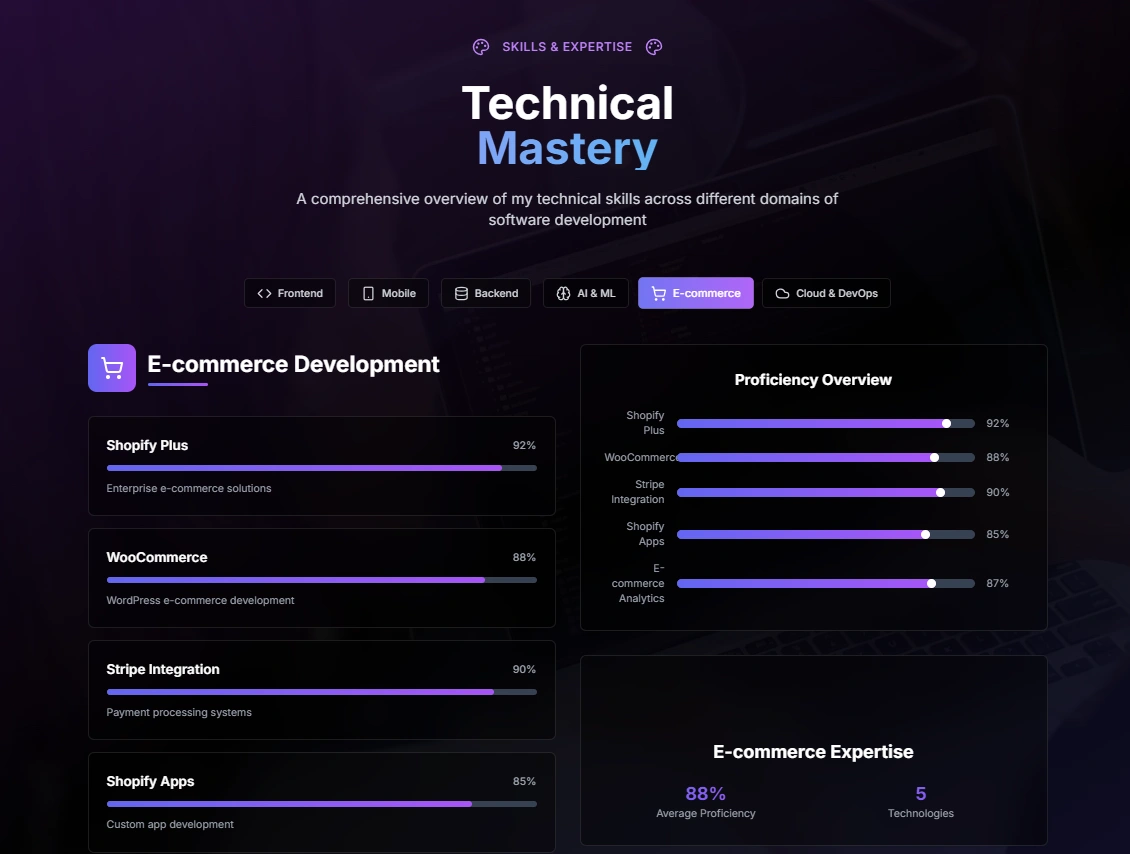Show the AI & ML tab
The image size is (1130, 854).
(x=586, y=293)
